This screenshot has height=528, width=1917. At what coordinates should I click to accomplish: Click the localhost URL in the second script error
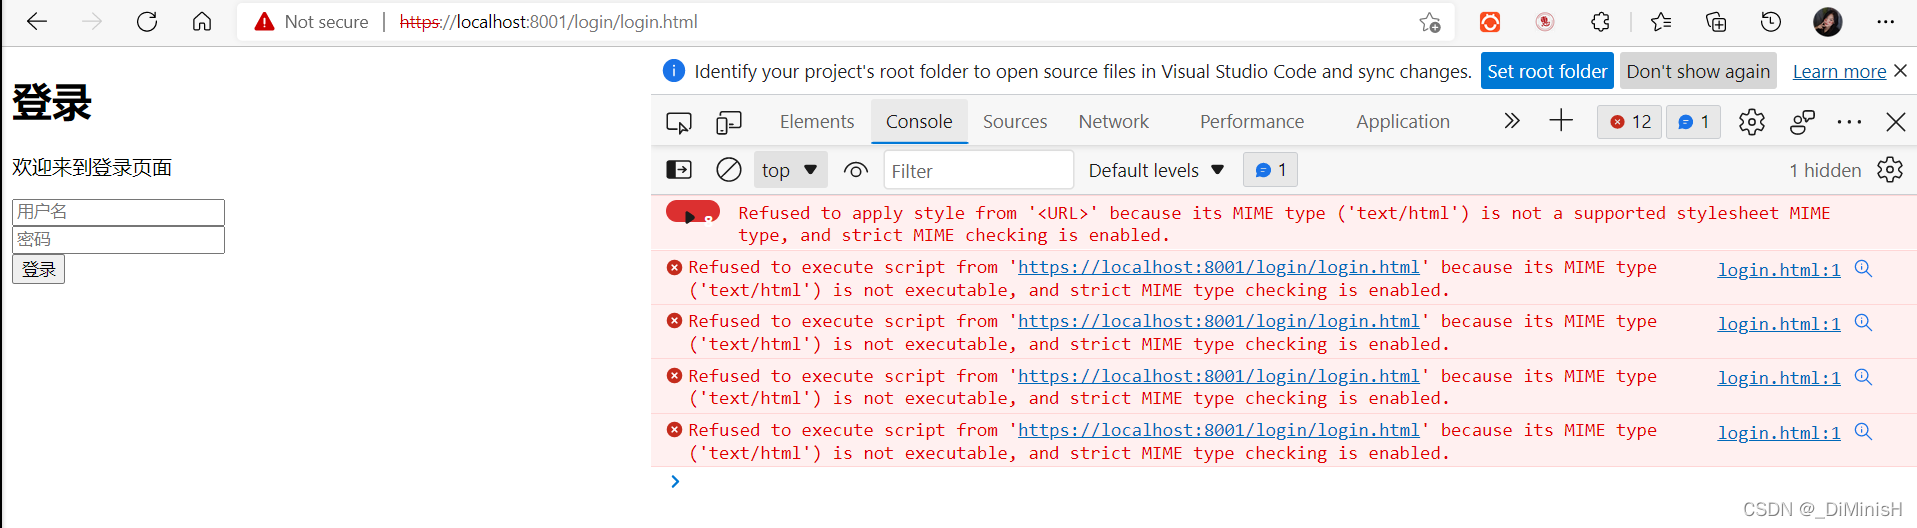pos(1218,321)
